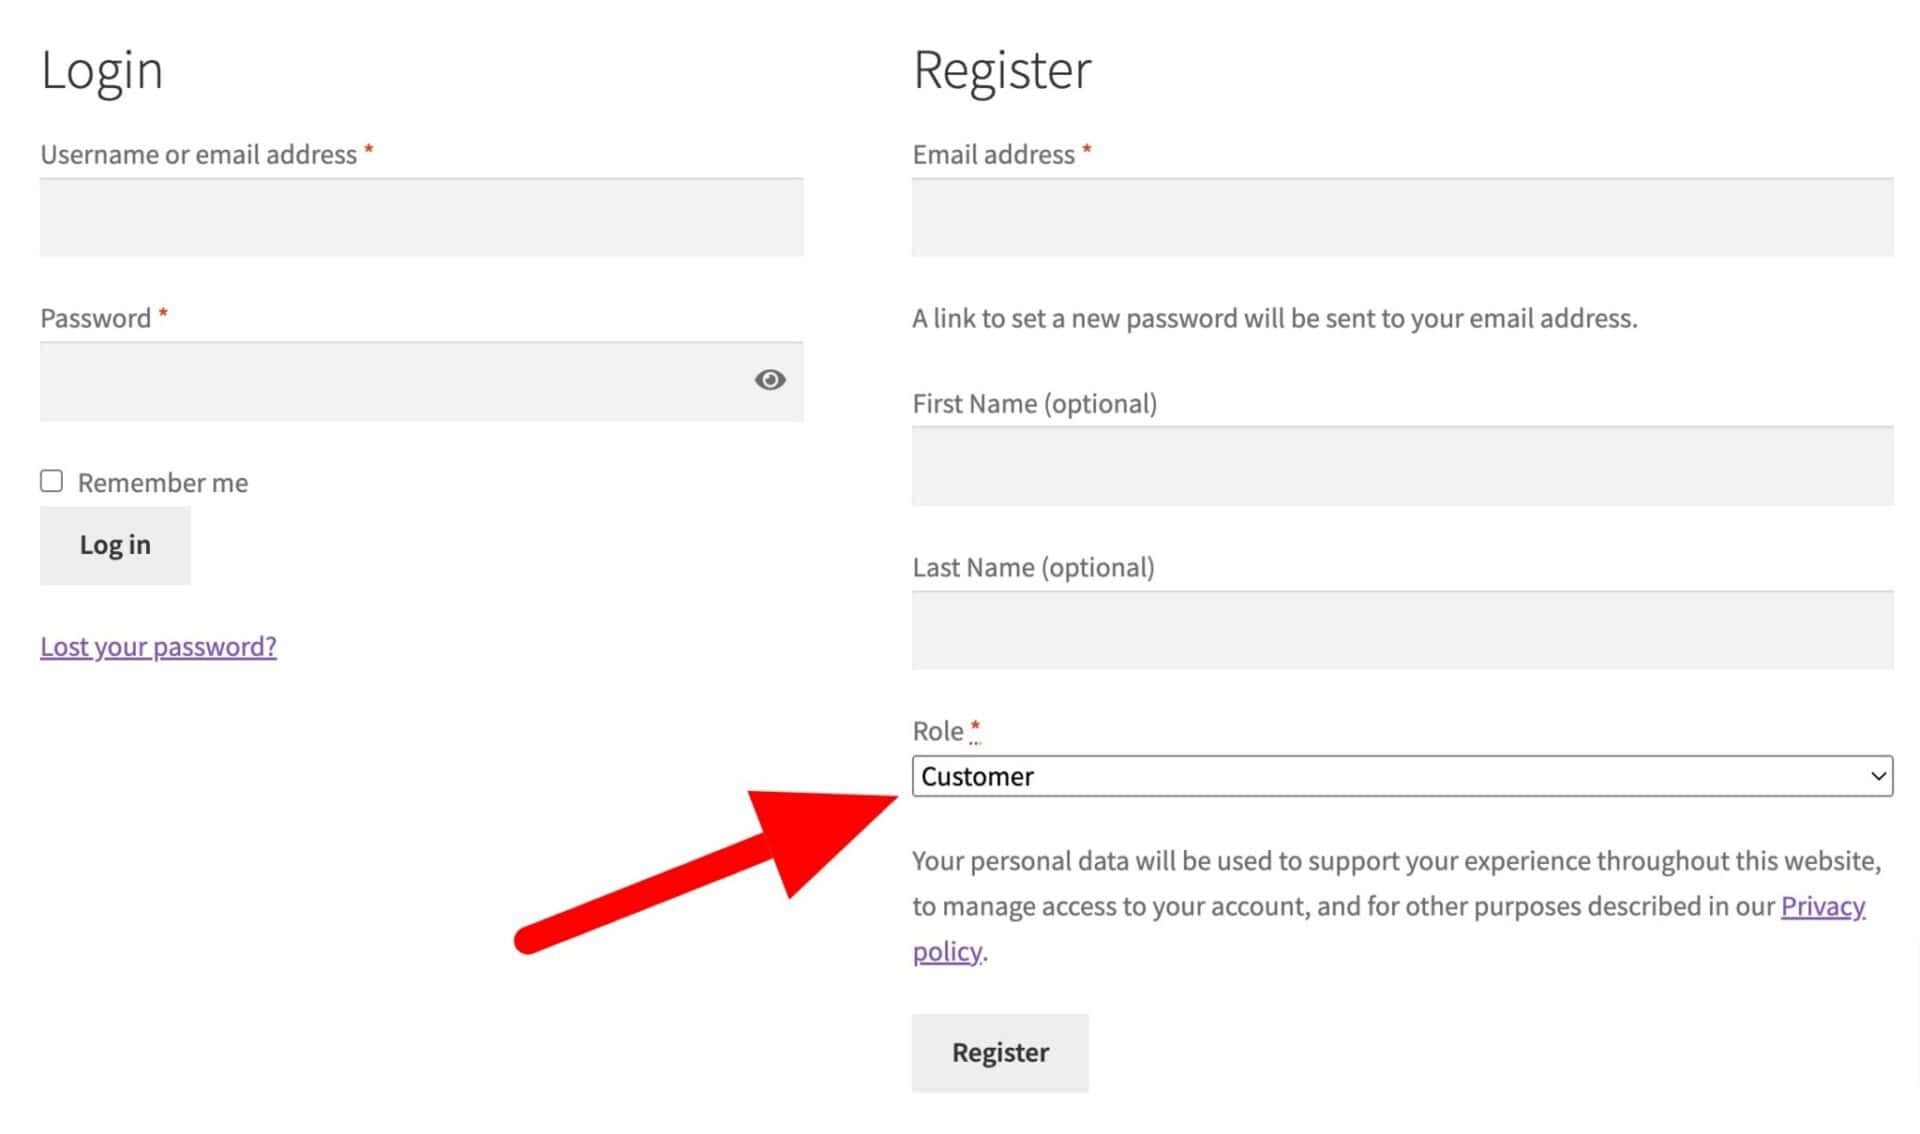Click the Log in button
The image size is (1920, 1134).
click(x=115, y=545)
